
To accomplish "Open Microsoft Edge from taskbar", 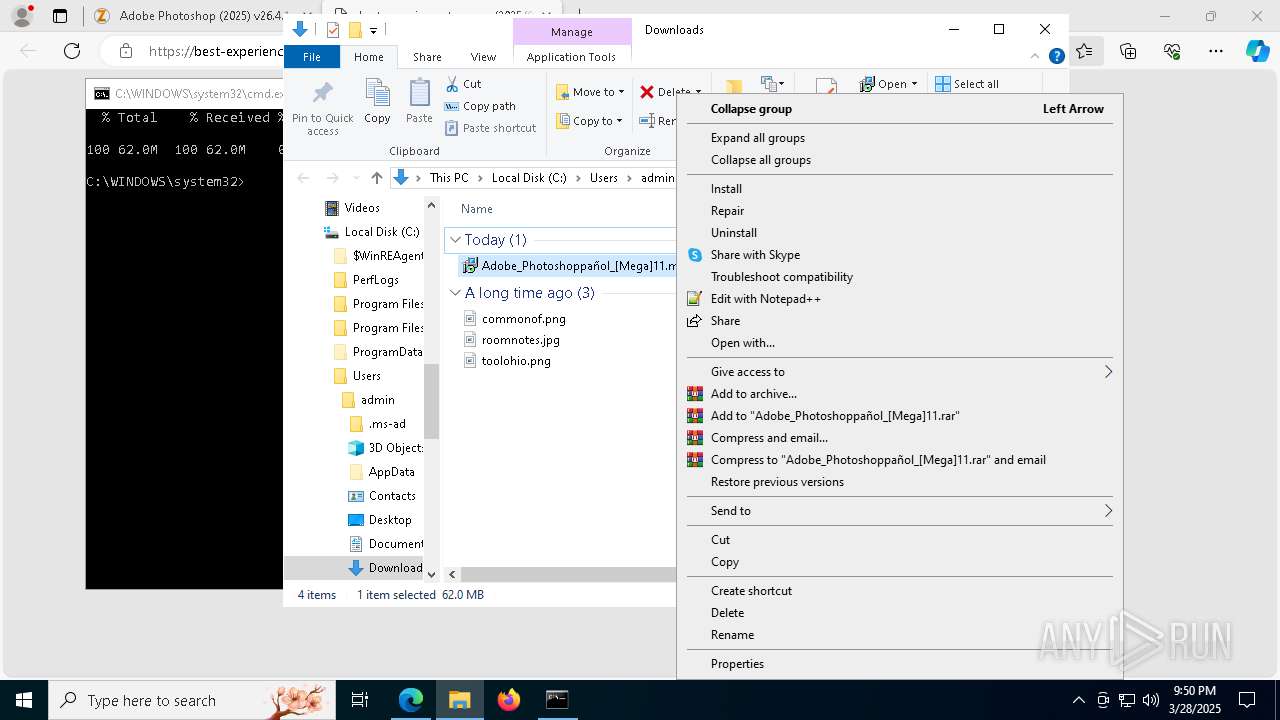I will tap(411, 700).
